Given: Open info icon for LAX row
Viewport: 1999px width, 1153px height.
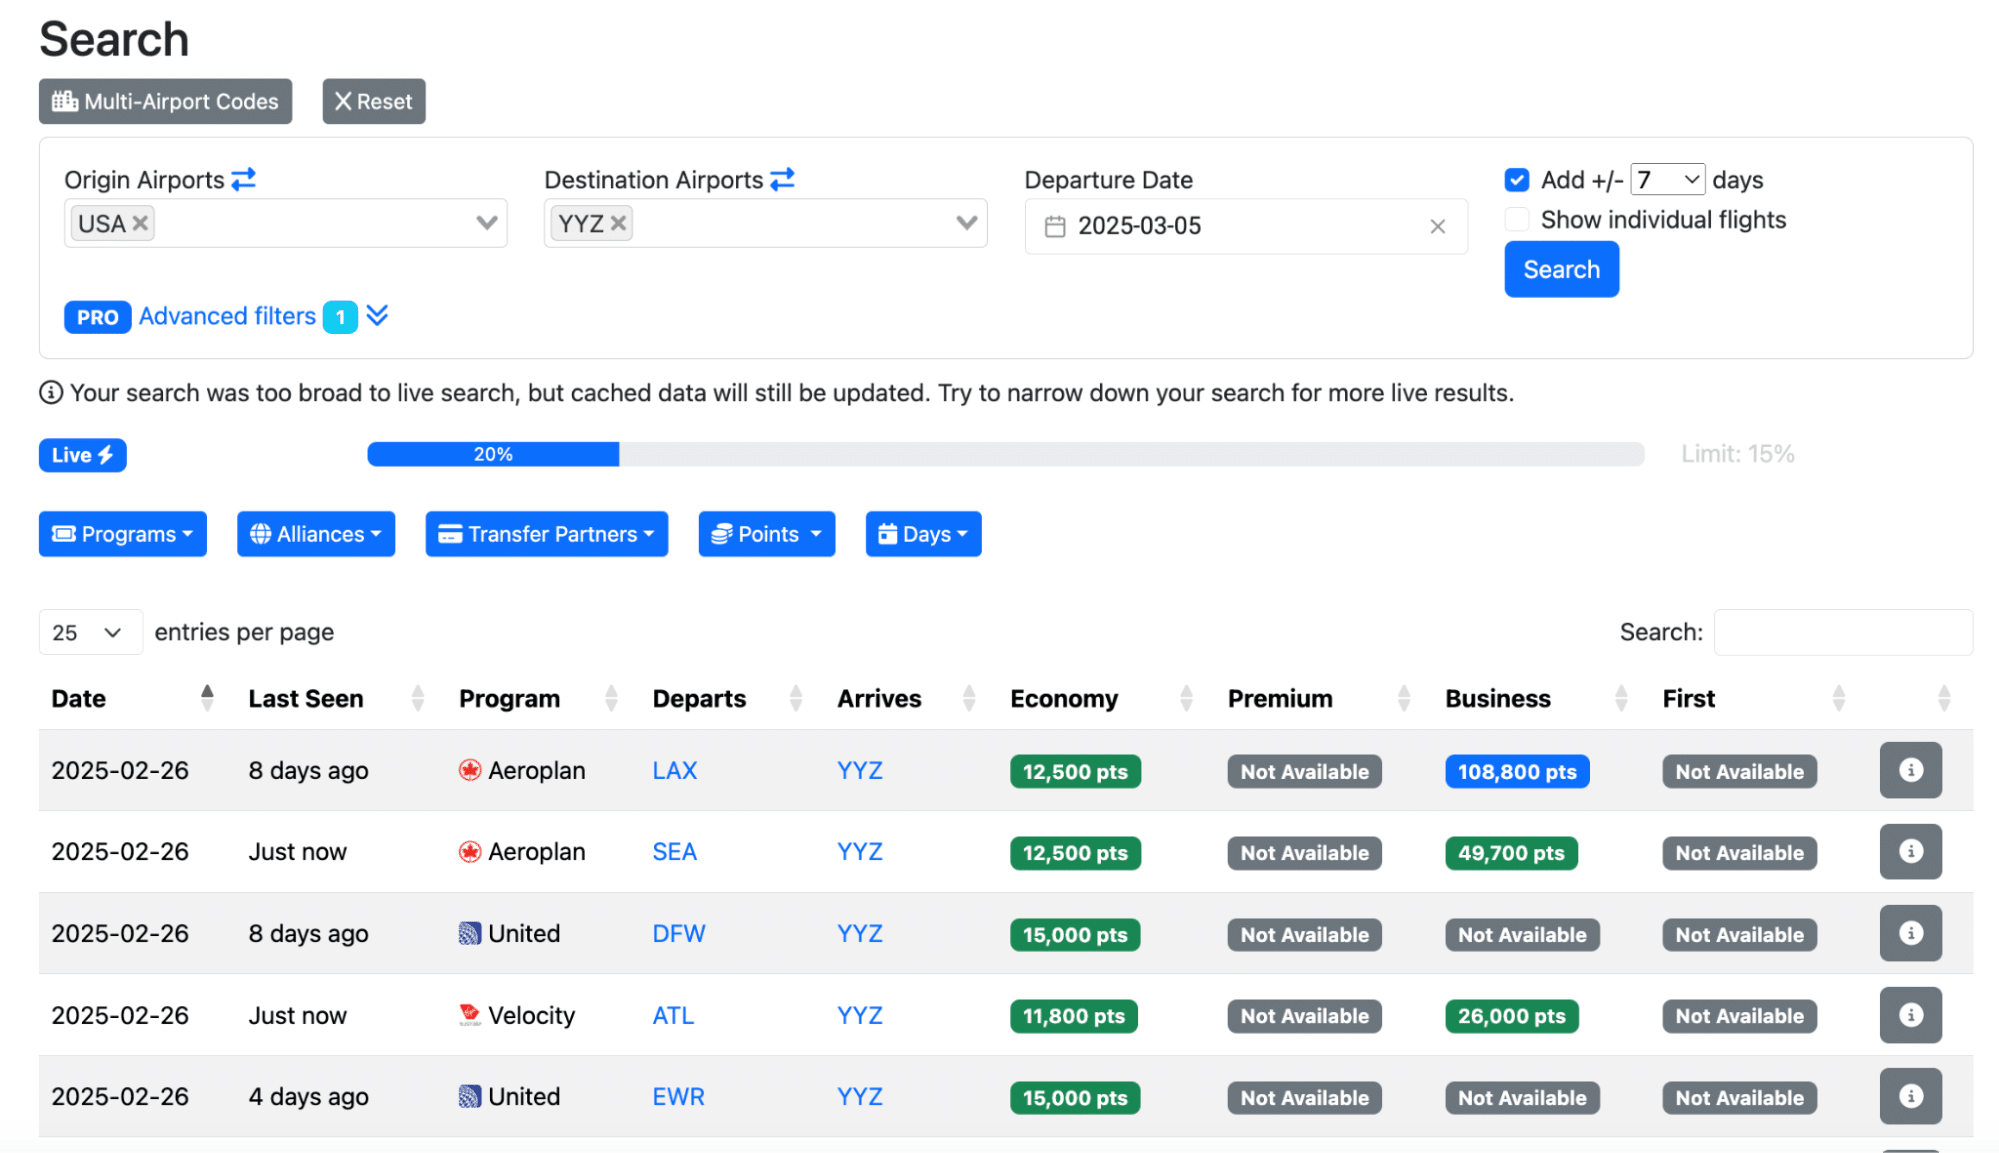Looking at the screenshot, I should pyautogui.click(x=1909, y=770).
